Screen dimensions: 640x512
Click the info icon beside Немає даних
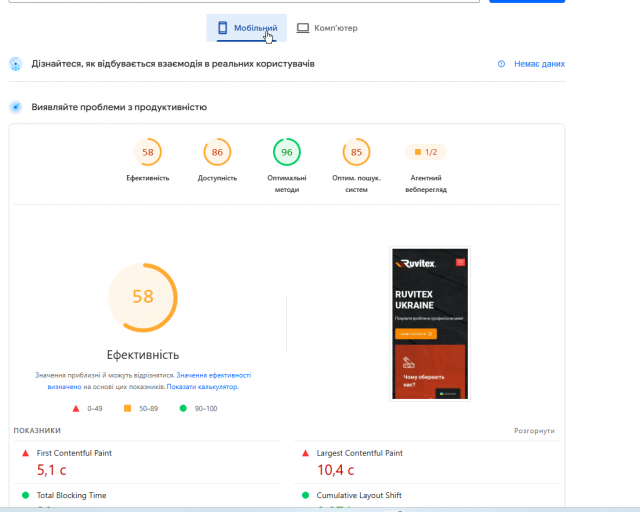[501, 64]
